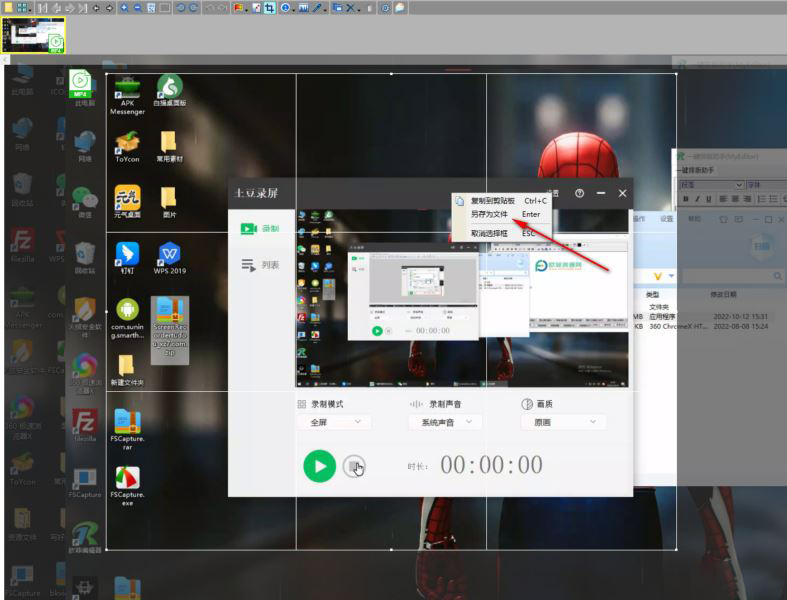787x600 pixels.
Task: Open the resize image tool
Action: 256,8
